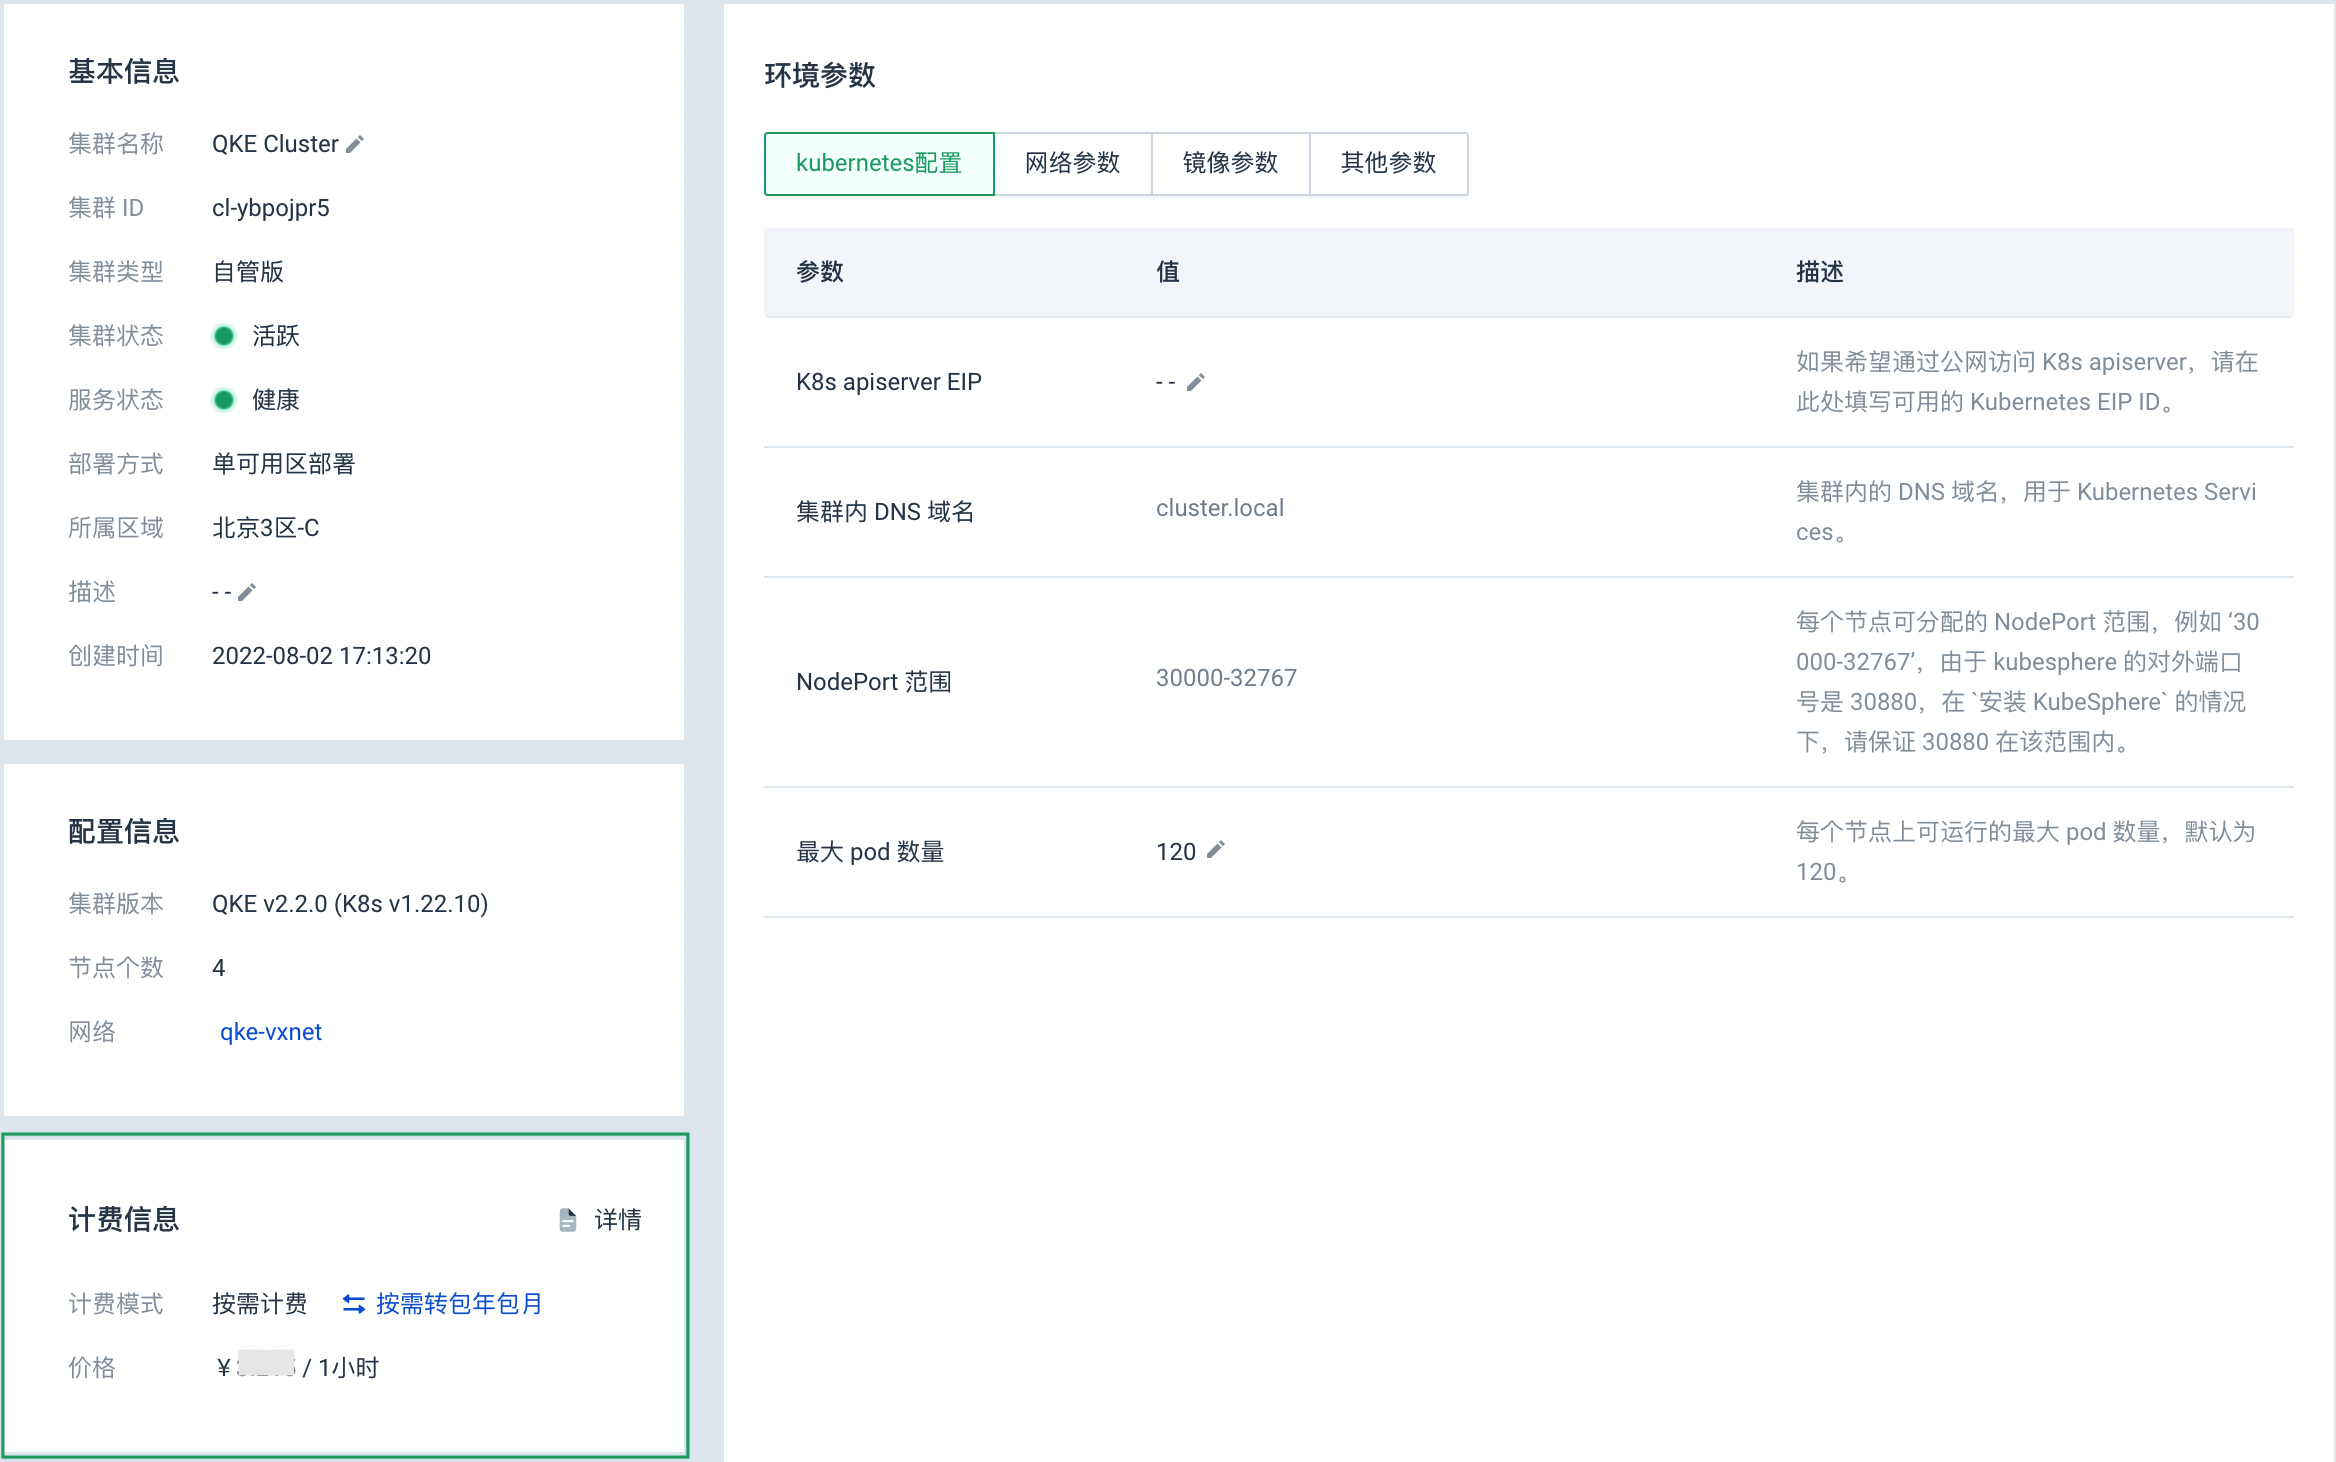Click billing mode 按需计费 text
The width and height of the screenshot is (2336, 1462).
[x=260, y=1304]
